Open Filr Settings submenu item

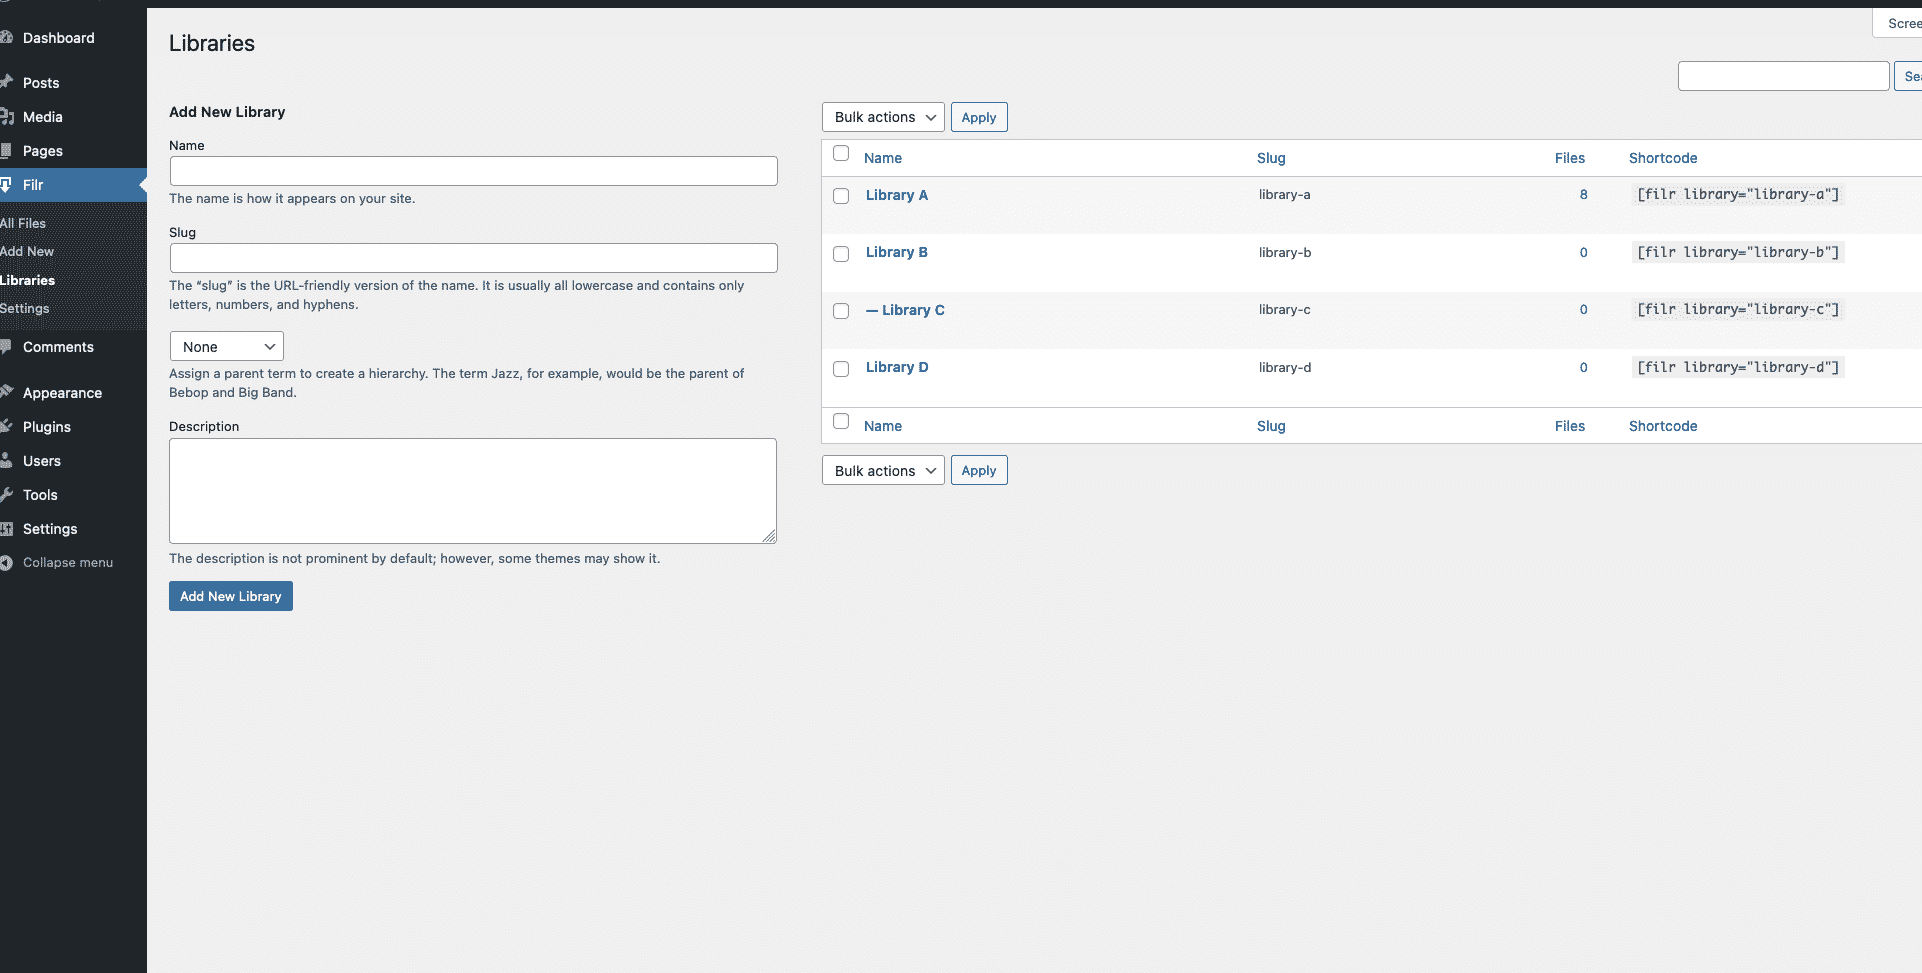pos(25,308)
